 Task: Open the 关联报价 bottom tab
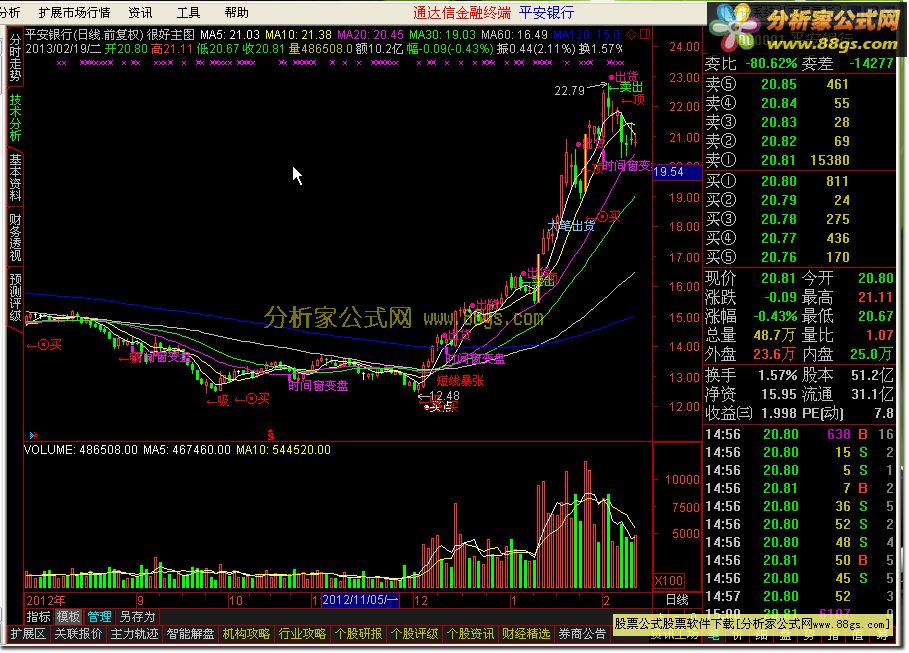pyautogui.click(x=78, y=634)
